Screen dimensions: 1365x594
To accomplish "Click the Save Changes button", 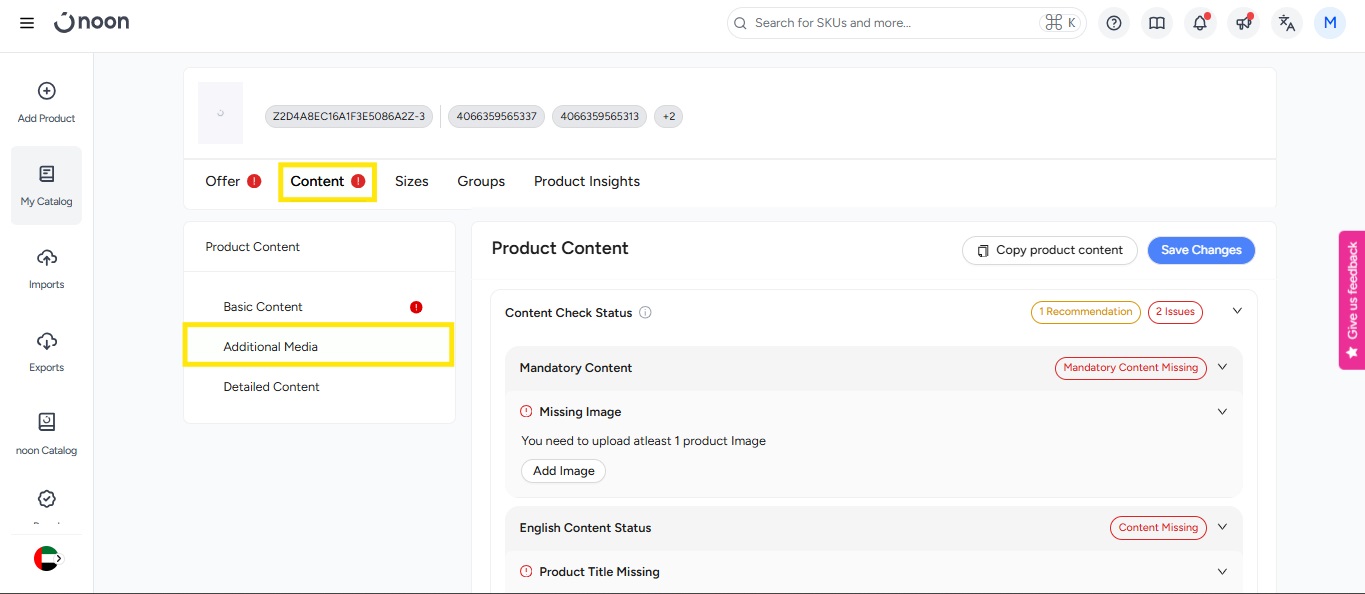I will 1200,250.
